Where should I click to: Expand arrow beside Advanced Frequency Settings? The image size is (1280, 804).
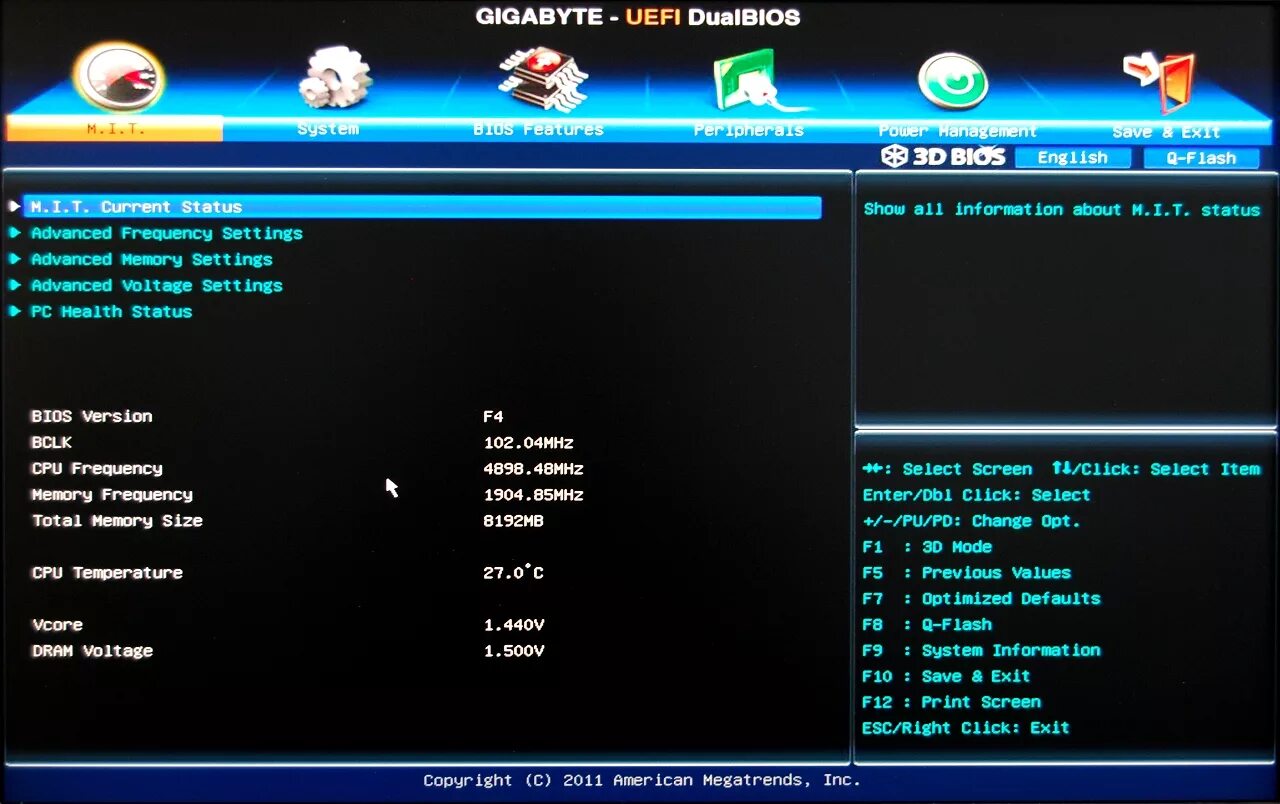coord(14,233)
